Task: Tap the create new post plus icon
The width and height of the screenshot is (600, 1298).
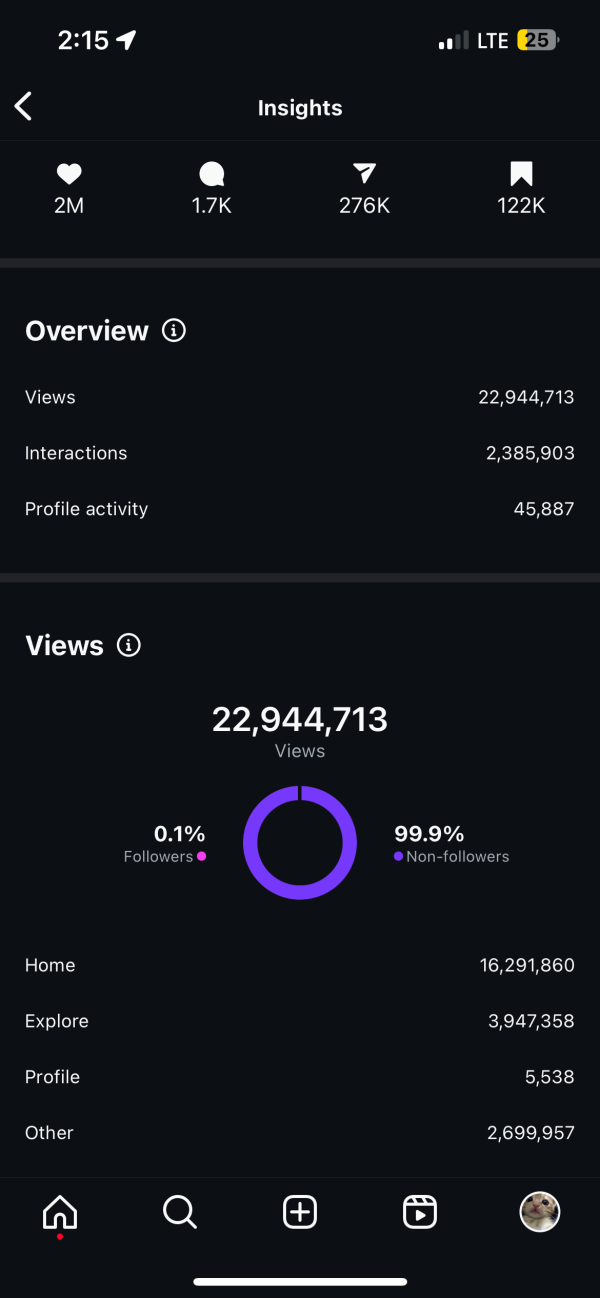Action: (x=300, y=1212)
